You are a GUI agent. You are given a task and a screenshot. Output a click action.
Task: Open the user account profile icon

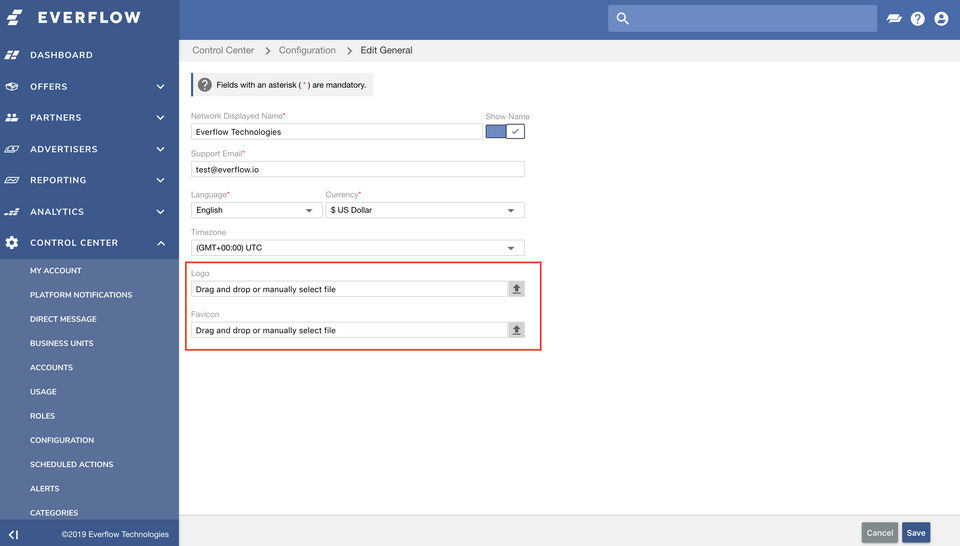pos(941,19)
